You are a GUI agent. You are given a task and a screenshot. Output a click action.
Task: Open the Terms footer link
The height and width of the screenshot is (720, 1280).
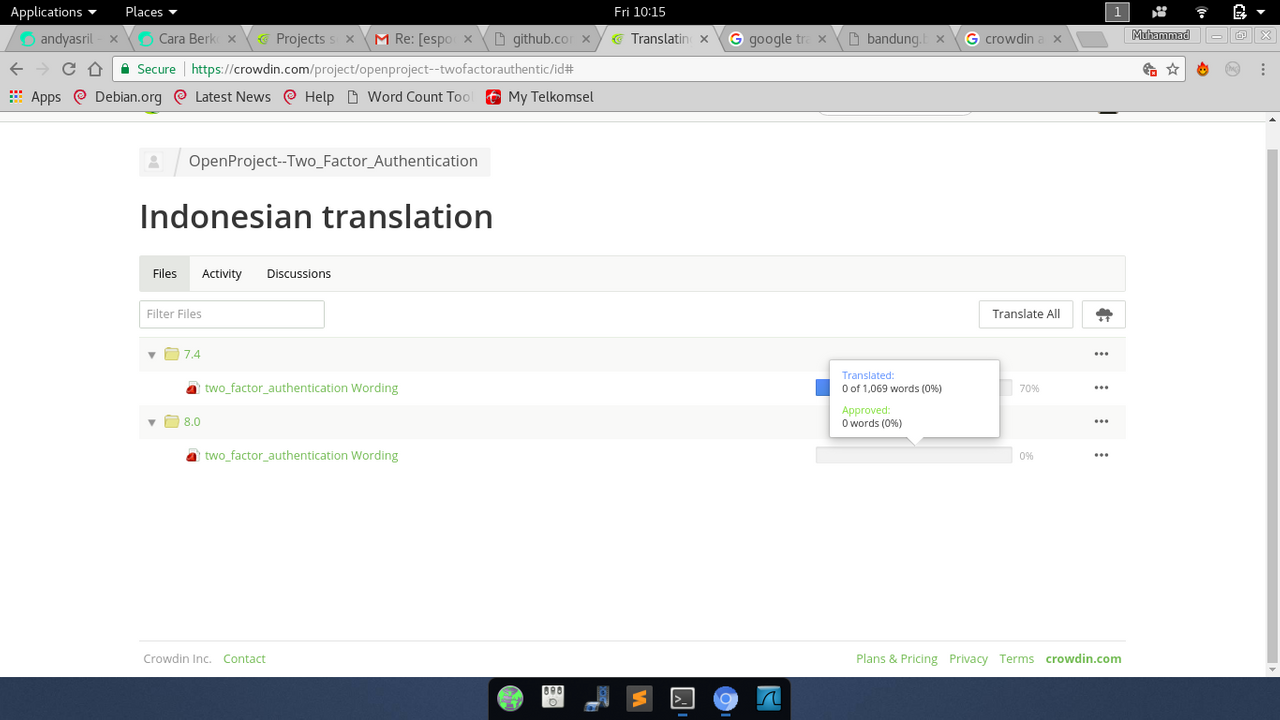(1016, 659)
